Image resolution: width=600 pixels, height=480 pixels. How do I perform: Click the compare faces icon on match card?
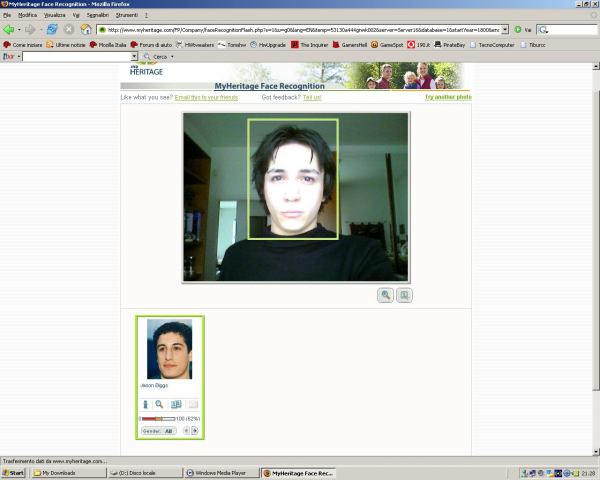176,404
